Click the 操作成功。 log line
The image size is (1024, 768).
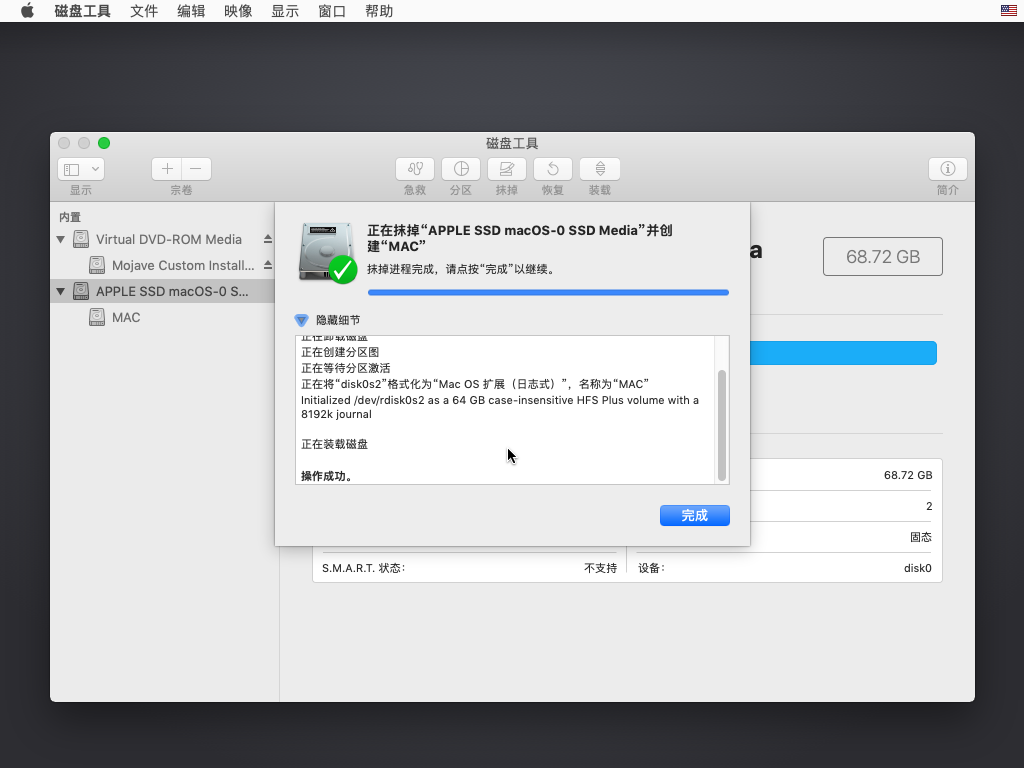pyautogui.click(x=327, y=476)
